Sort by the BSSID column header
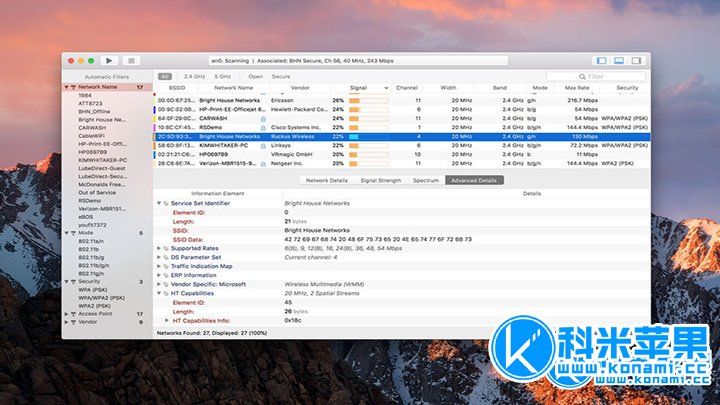This screenshot has height=405, width=720. (177, 88)
